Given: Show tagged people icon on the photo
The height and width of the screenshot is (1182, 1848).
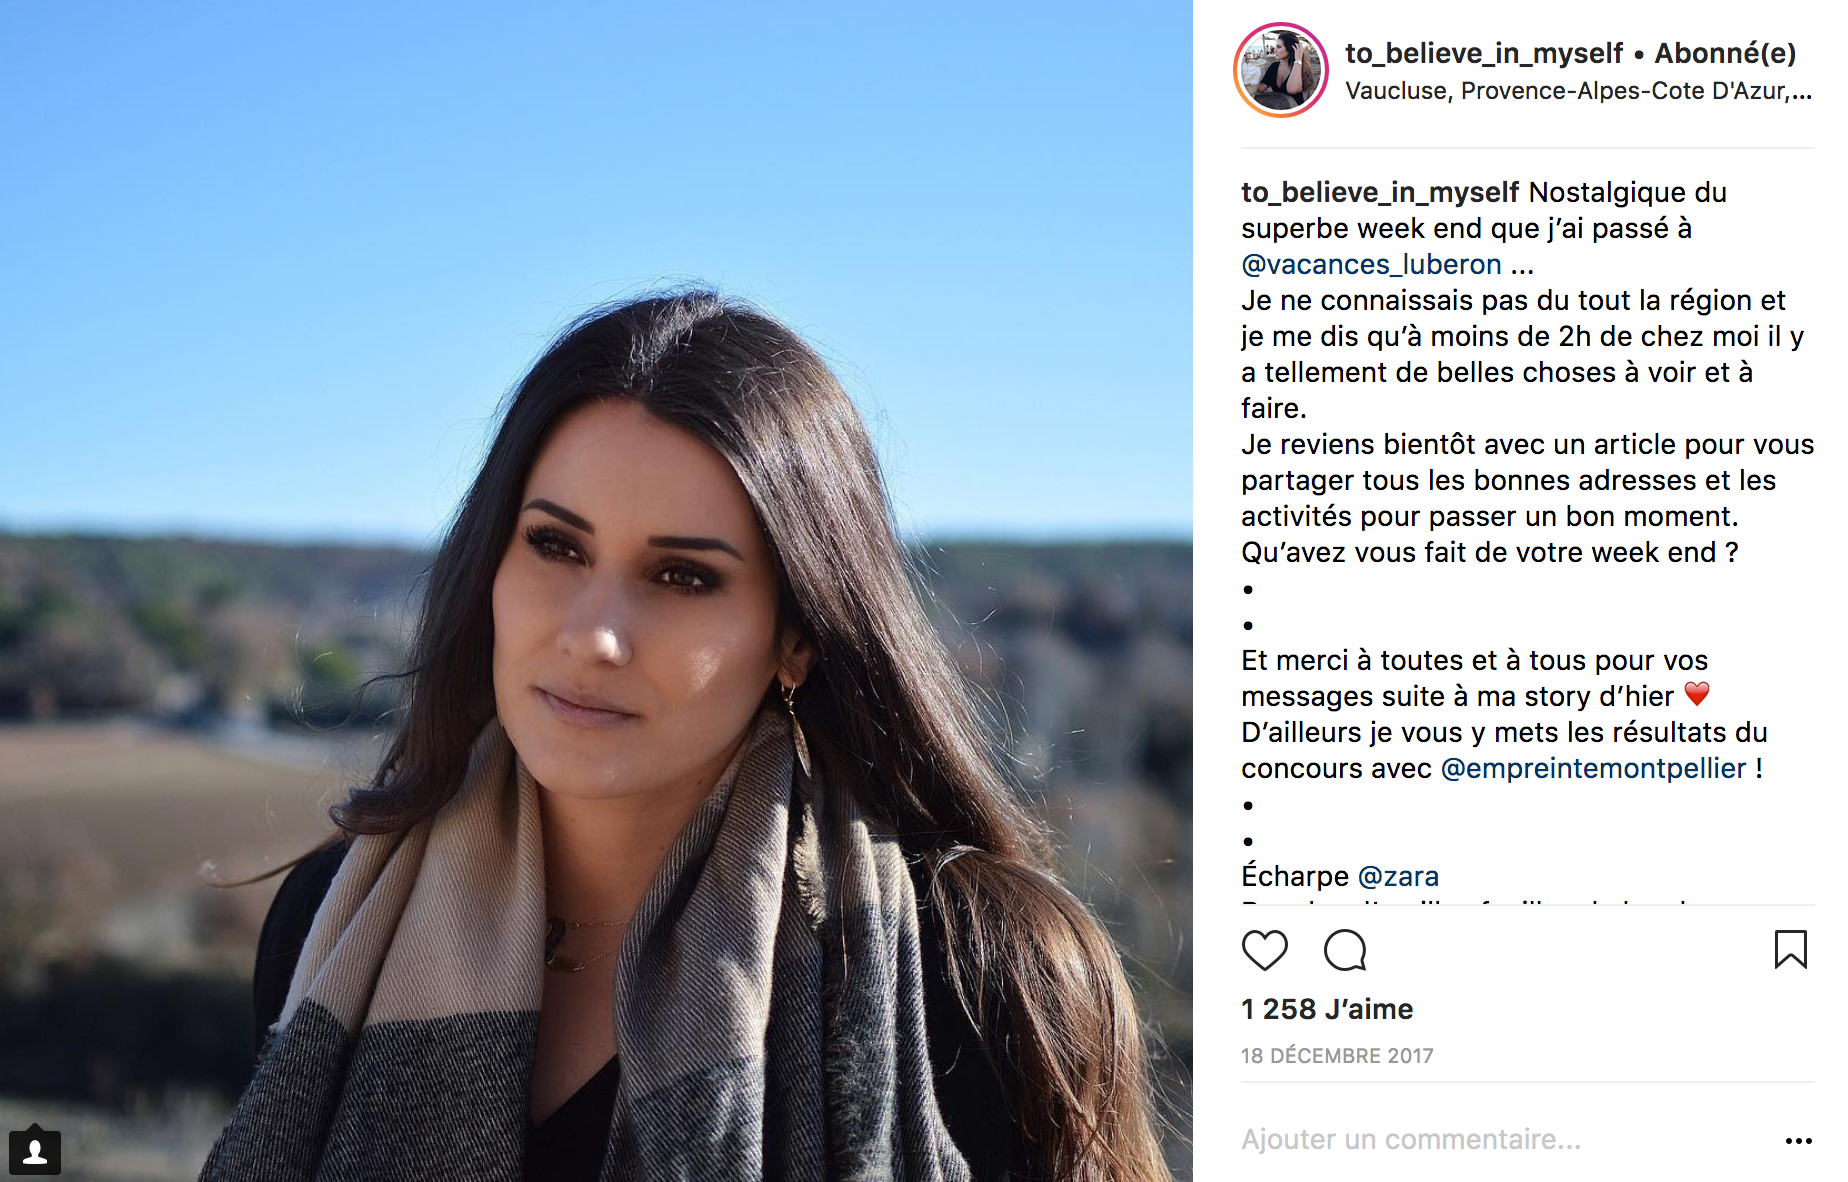Looking at the screenshot, I should pos(35,1151).
